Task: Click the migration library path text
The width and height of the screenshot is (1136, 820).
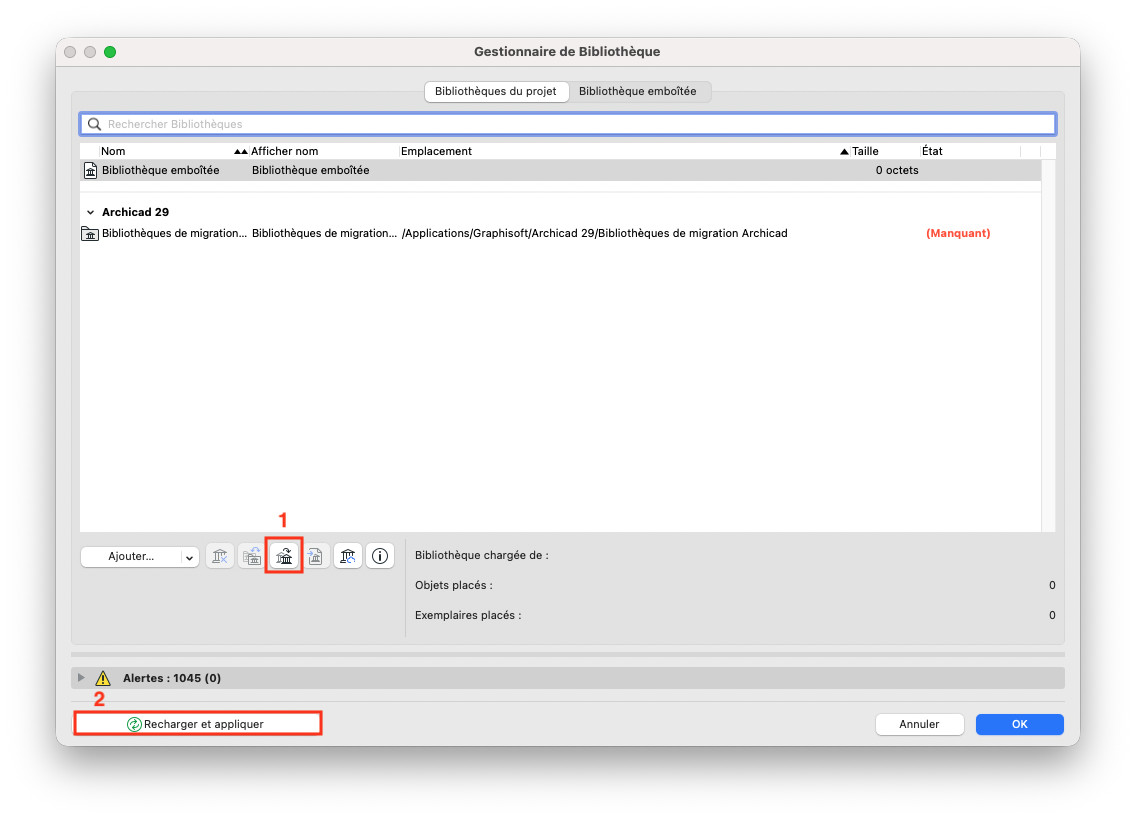Action: click(595, 233)
